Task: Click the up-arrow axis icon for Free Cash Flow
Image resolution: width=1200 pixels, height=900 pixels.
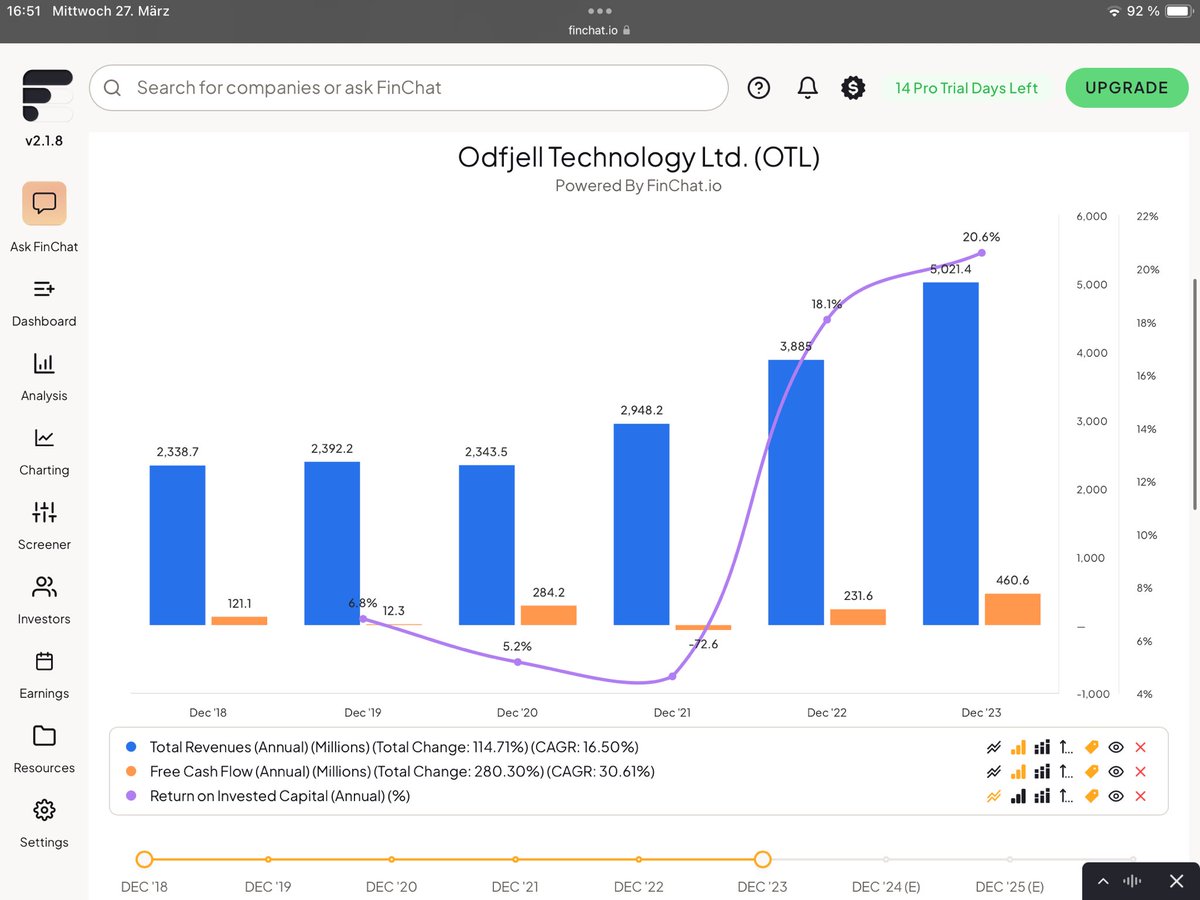Action: 1066,772
